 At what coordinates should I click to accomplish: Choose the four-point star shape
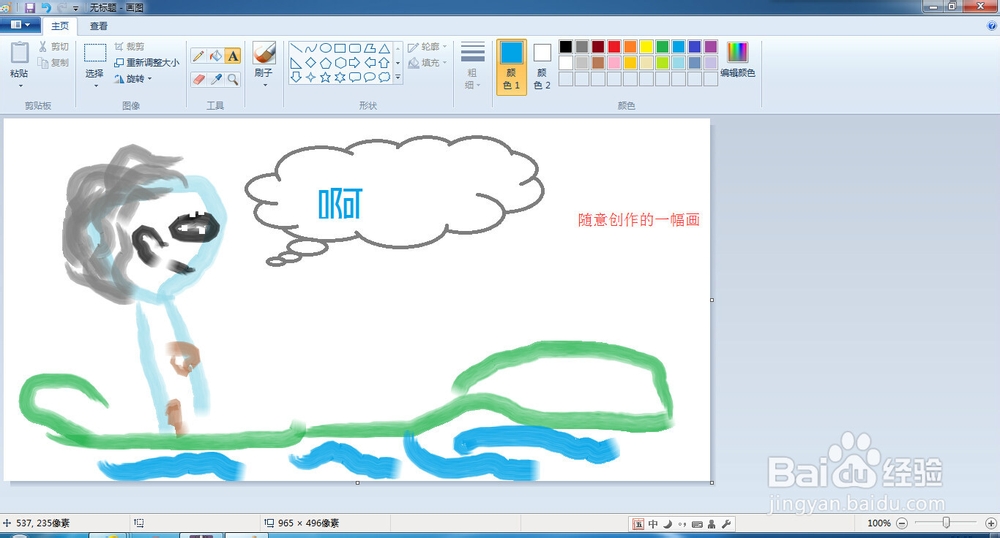311,77
